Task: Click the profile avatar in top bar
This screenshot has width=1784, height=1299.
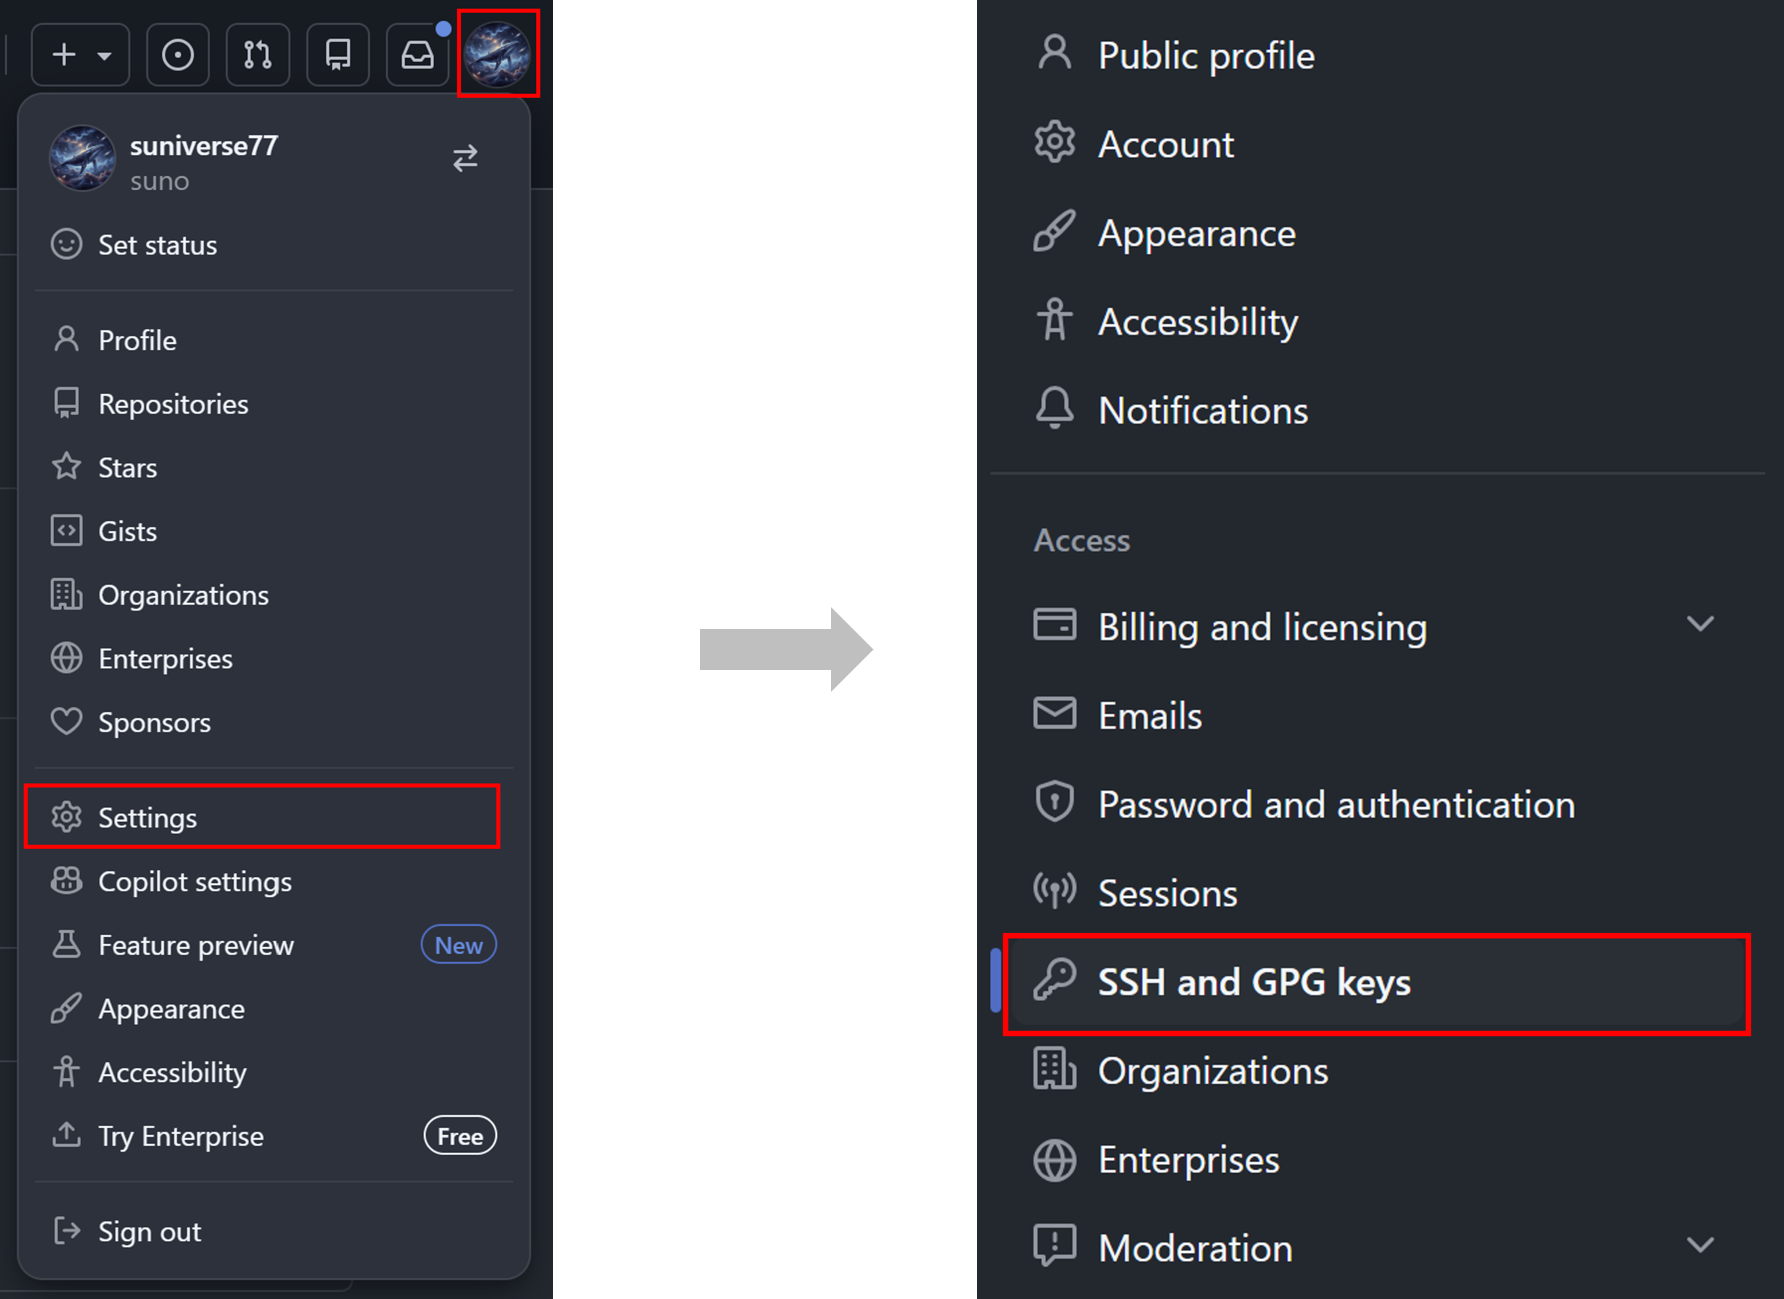Action: 498,54
